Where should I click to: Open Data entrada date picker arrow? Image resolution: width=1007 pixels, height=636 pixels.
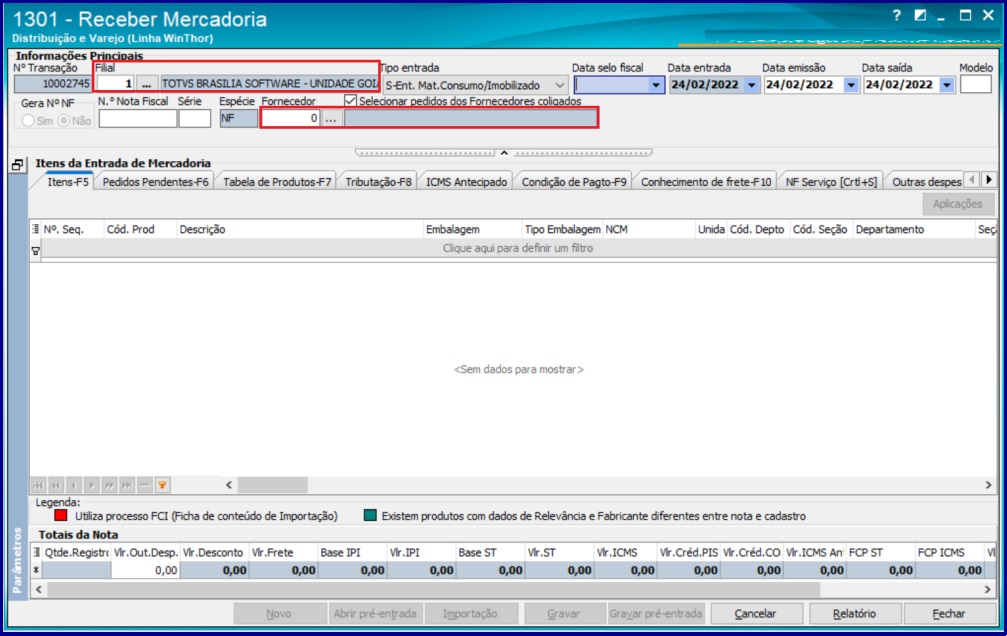tap(752, 85)
